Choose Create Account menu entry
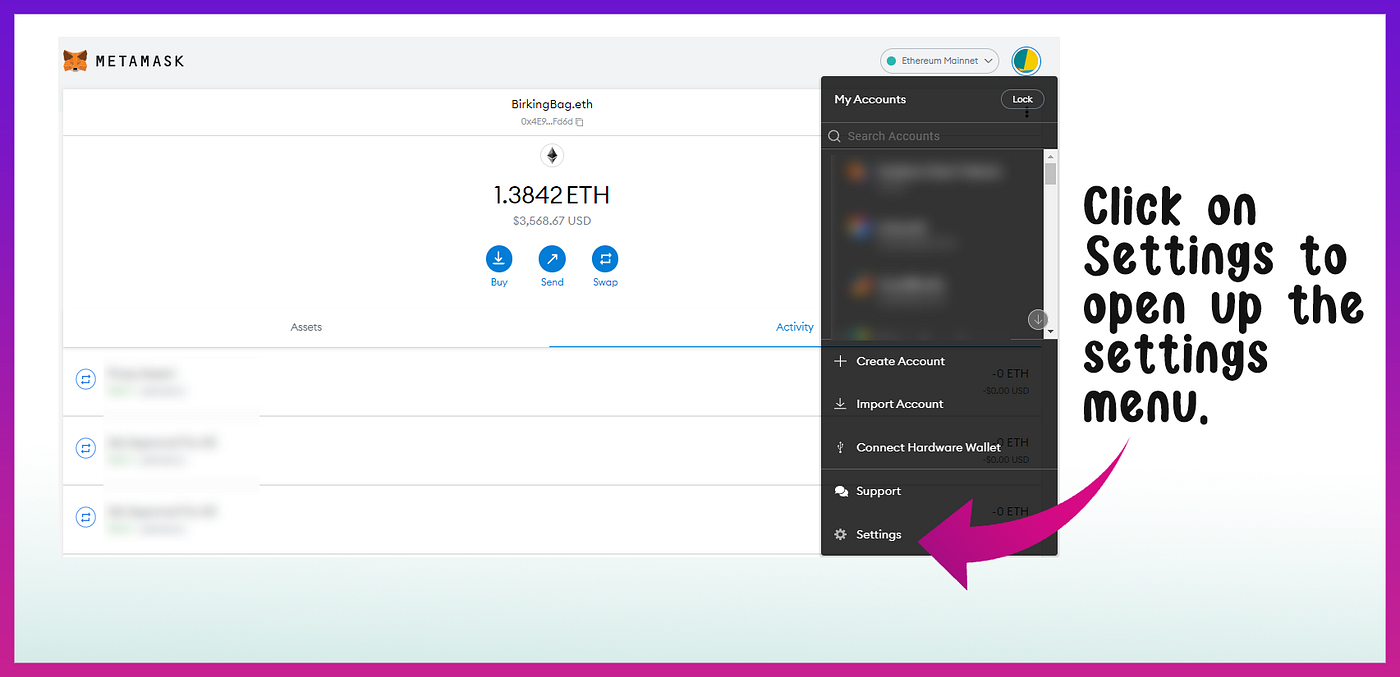Image resolution: width=1400 pixels, height=677 pixels. pos(938,361)
